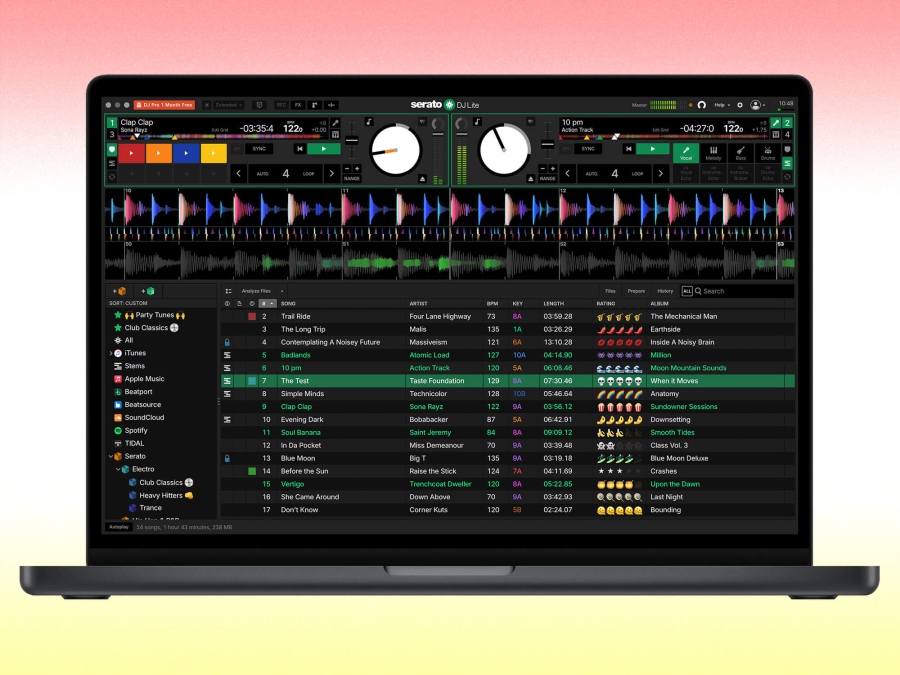Click the REC icon in the top toolbar
900x675 pixels.
[x=281, y=104]
